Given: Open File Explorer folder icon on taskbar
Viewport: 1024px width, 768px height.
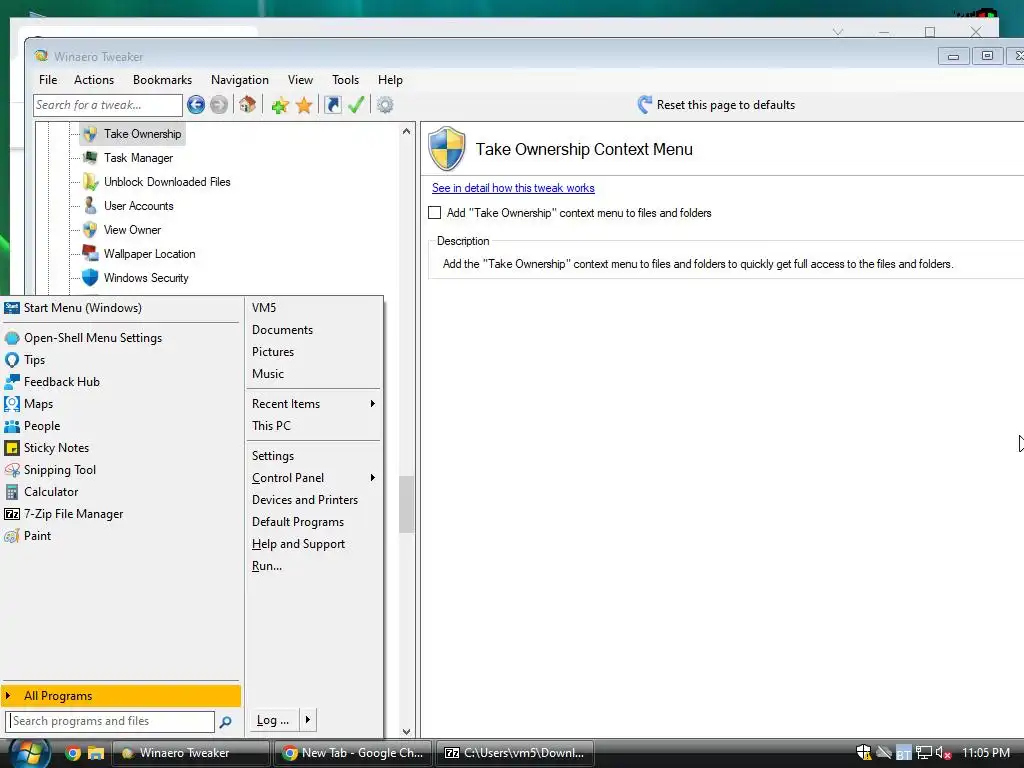Looking at the screenshot, I should coord(96,753).
